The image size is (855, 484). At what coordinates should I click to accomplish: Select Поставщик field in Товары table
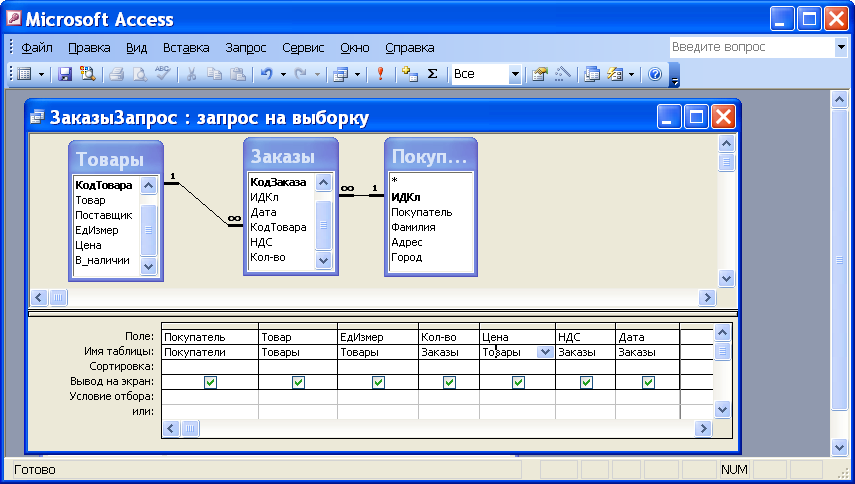tap(104, 215)
